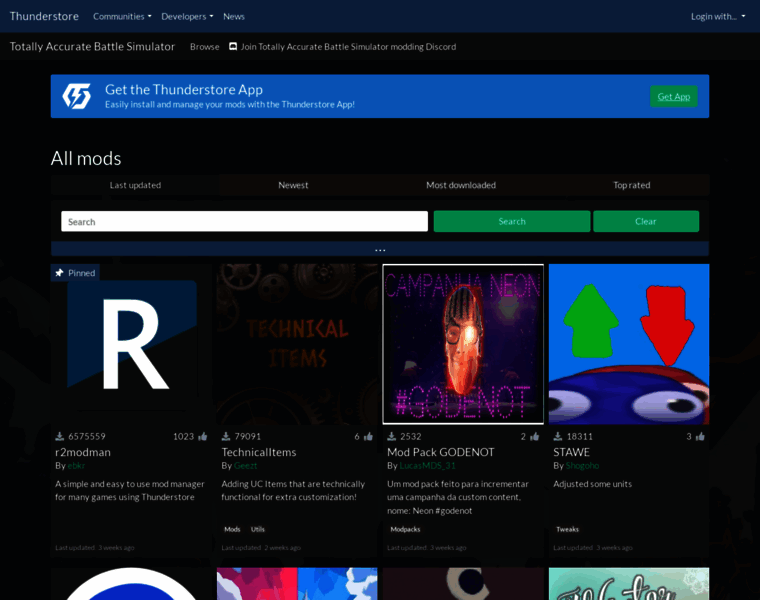Focus the mod Search input field
This screenshot has width=760, height=600.
pyautogui.click(x=244, y=221)
